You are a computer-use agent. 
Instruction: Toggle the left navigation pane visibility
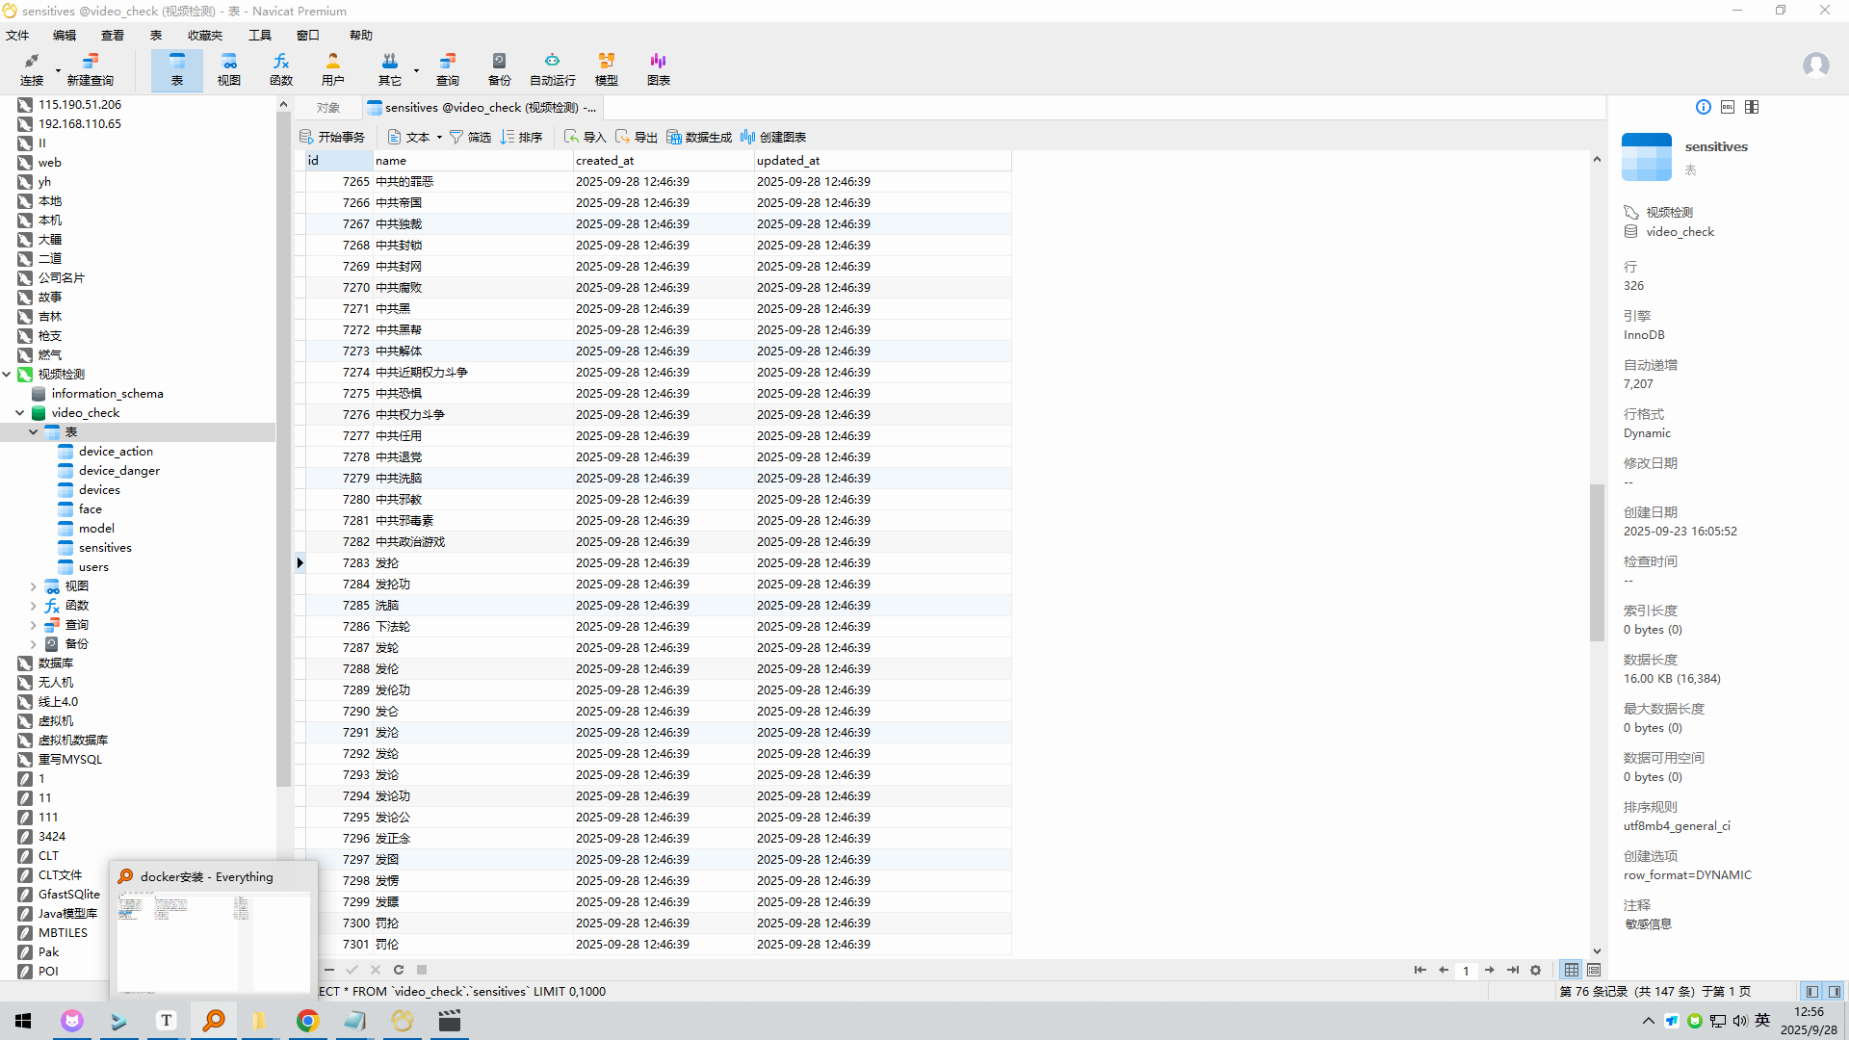1812,992
